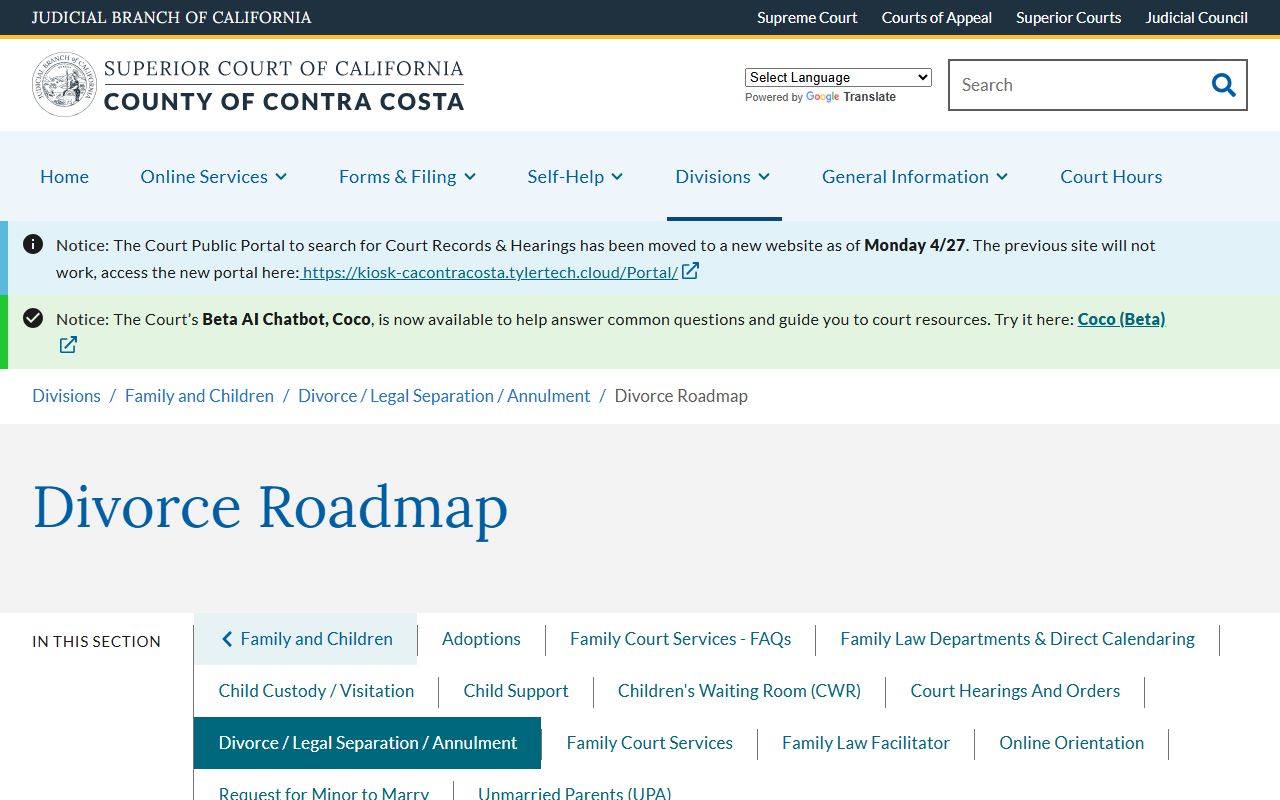Image resolution: width=1280 pixels, height=800 pixels.
Task: Open the Coco (Beta) chatbot link
Action: pos(1121,319)
